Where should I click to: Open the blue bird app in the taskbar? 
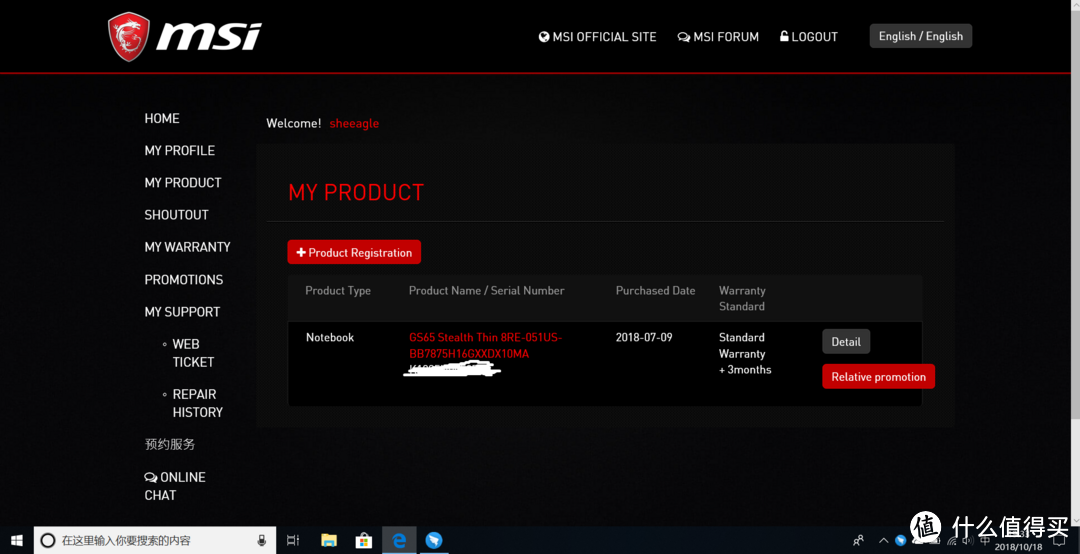click(x=434, y=540)
